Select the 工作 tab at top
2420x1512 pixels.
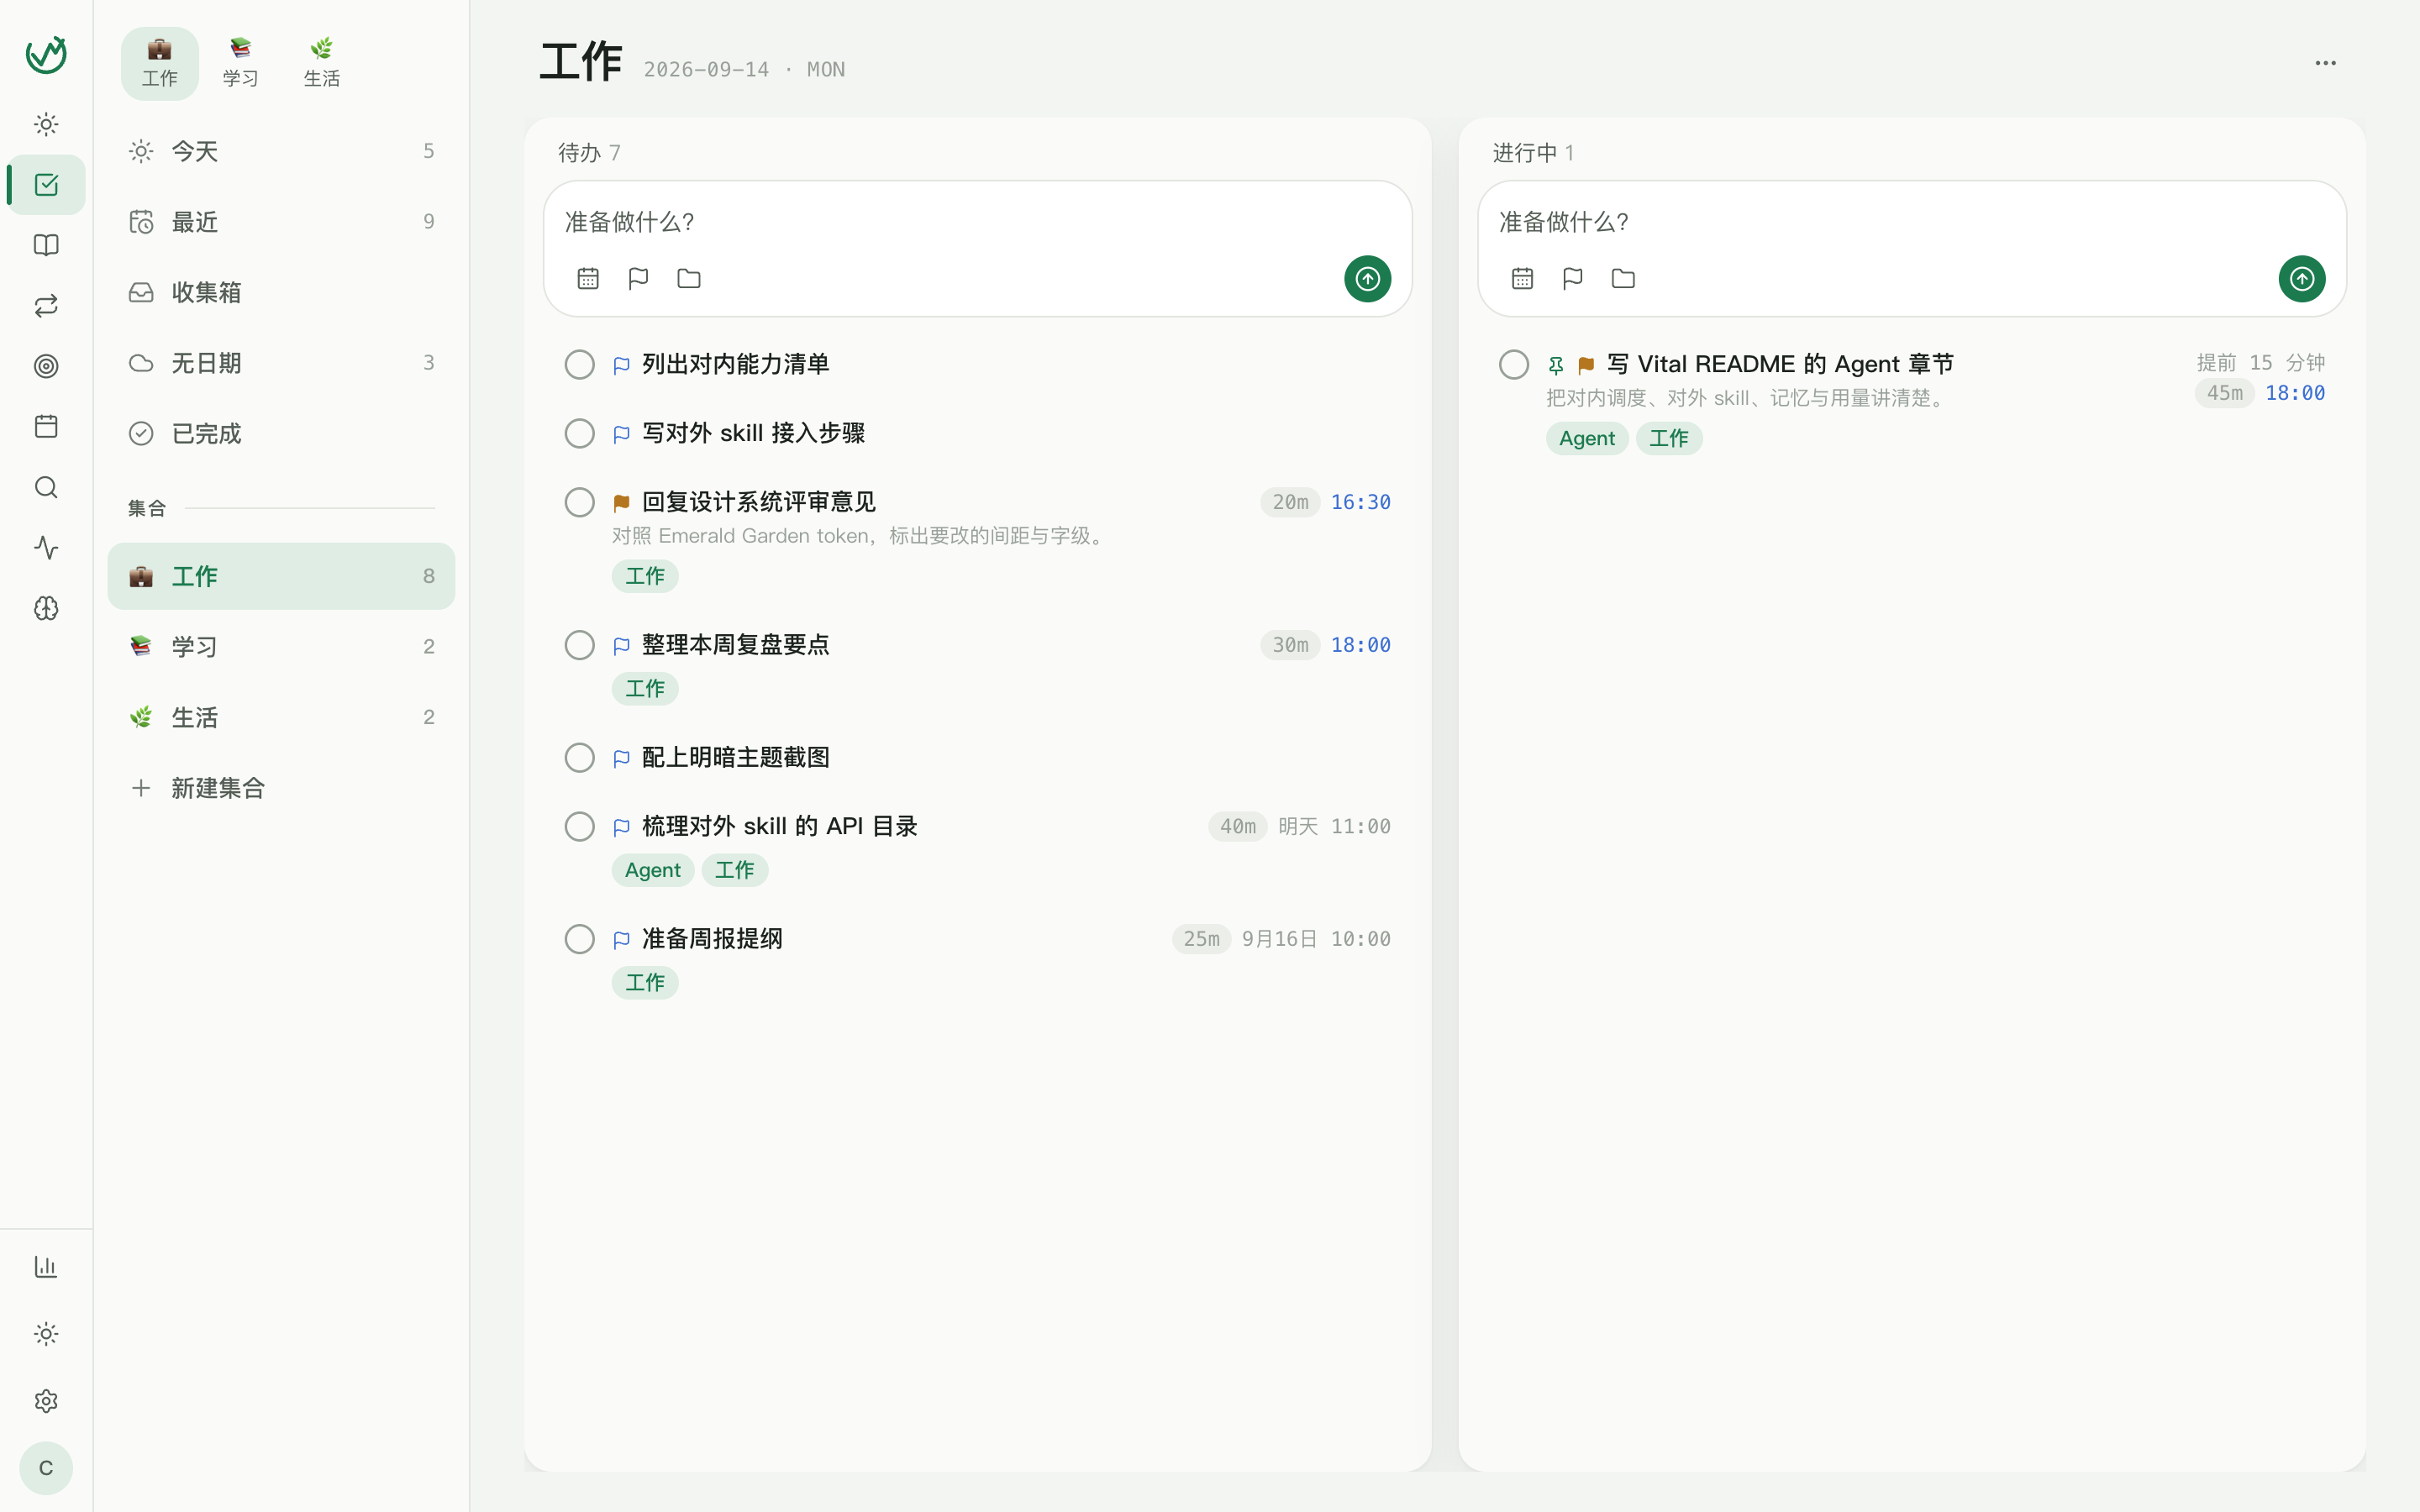click(160, 63)
